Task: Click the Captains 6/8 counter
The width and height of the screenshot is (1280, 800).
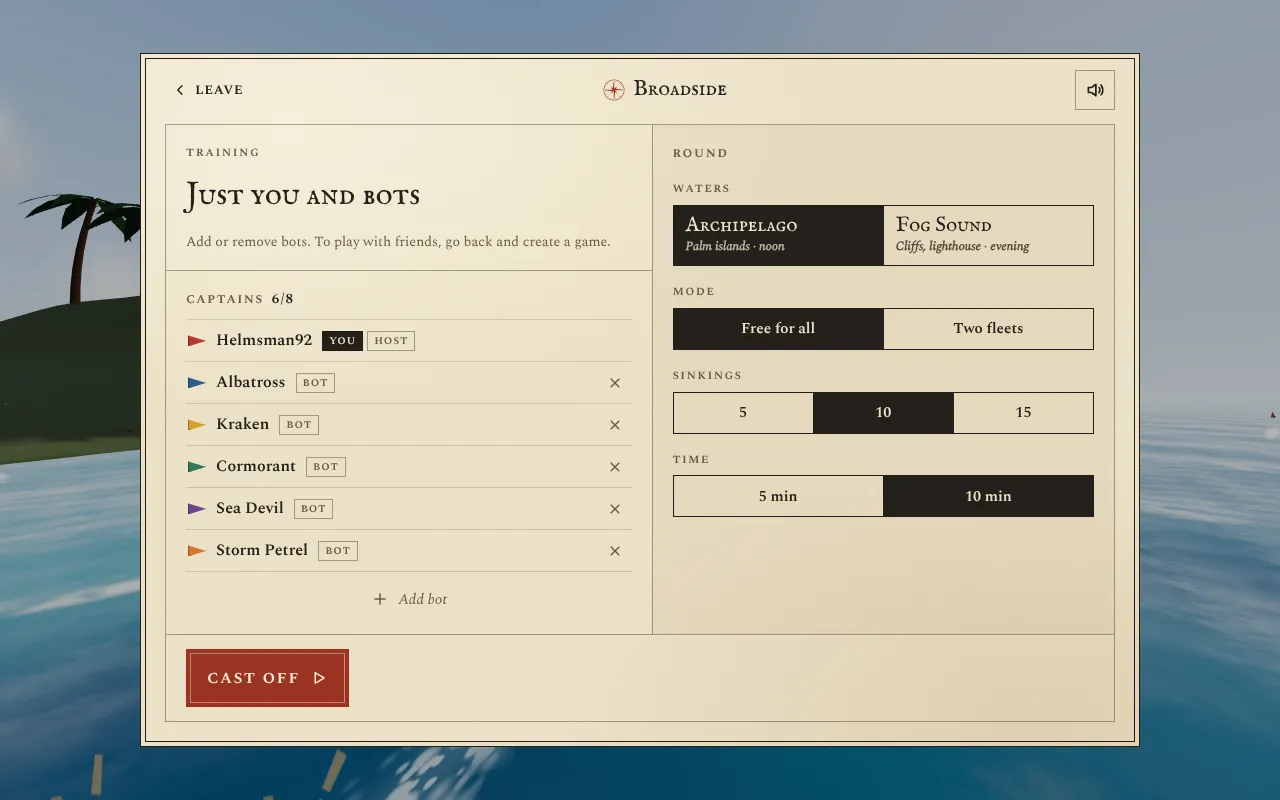Action: 240,299
